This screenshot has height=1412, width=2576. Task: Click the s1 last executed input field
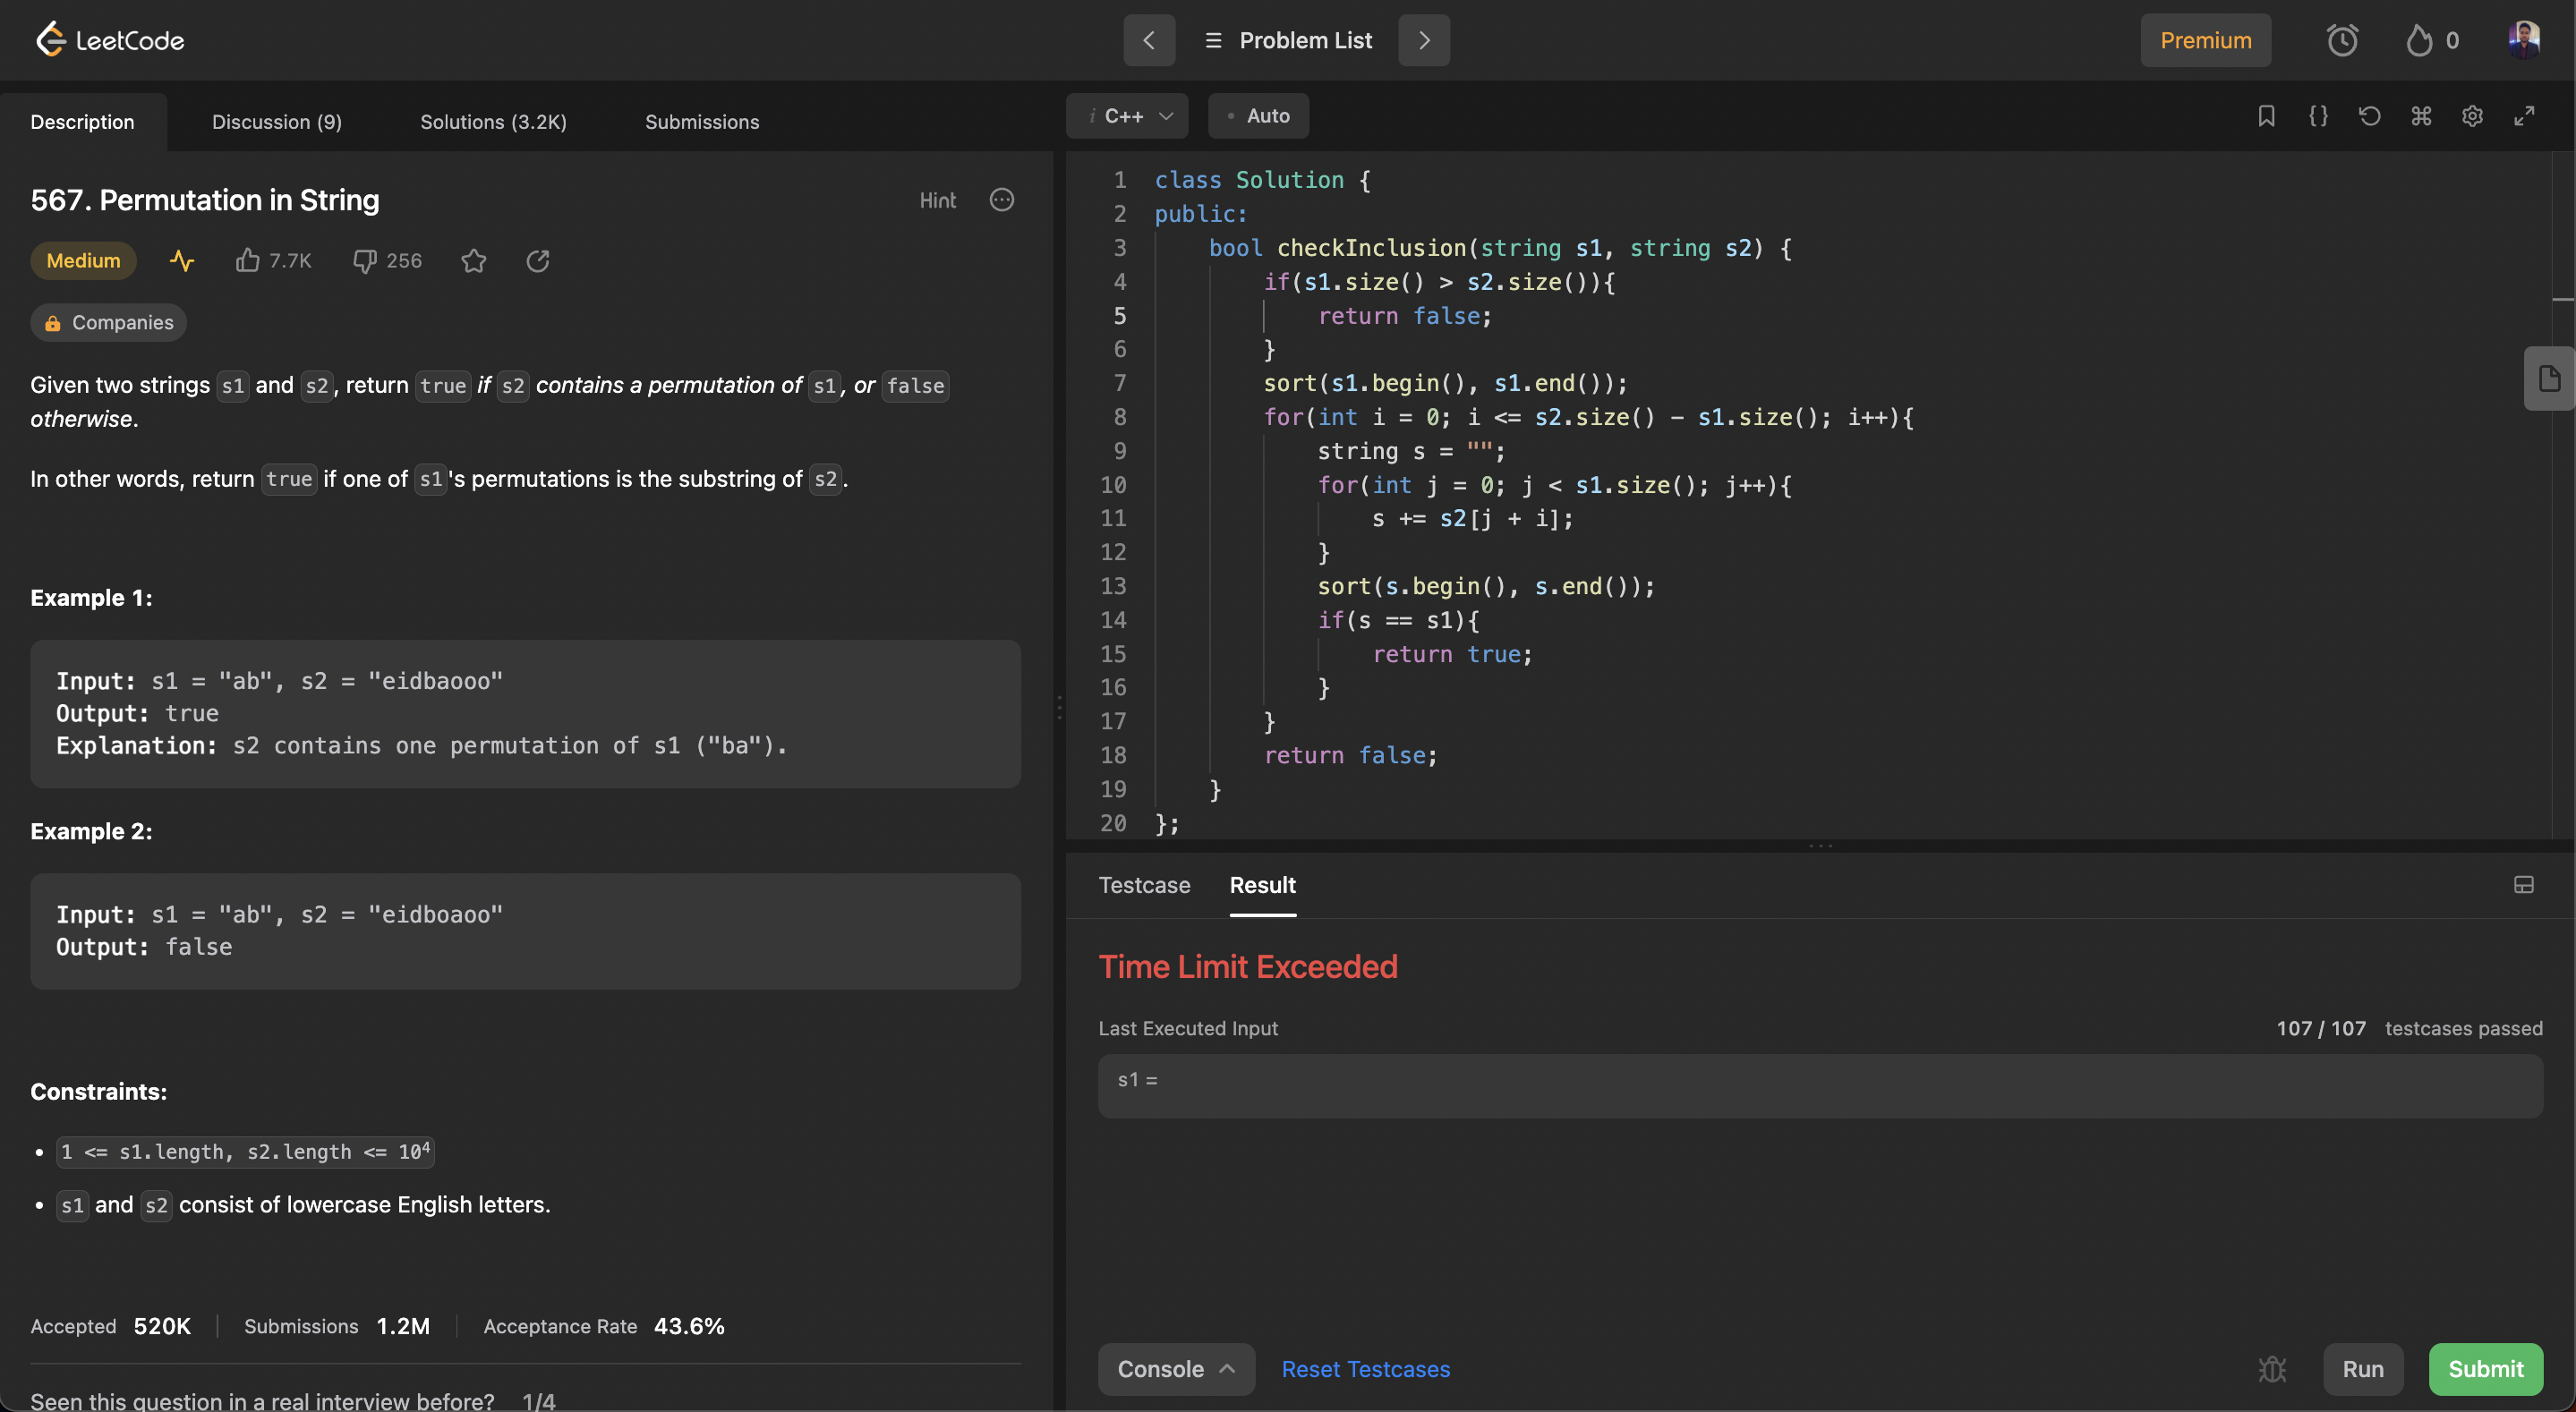(1819, 1085)
